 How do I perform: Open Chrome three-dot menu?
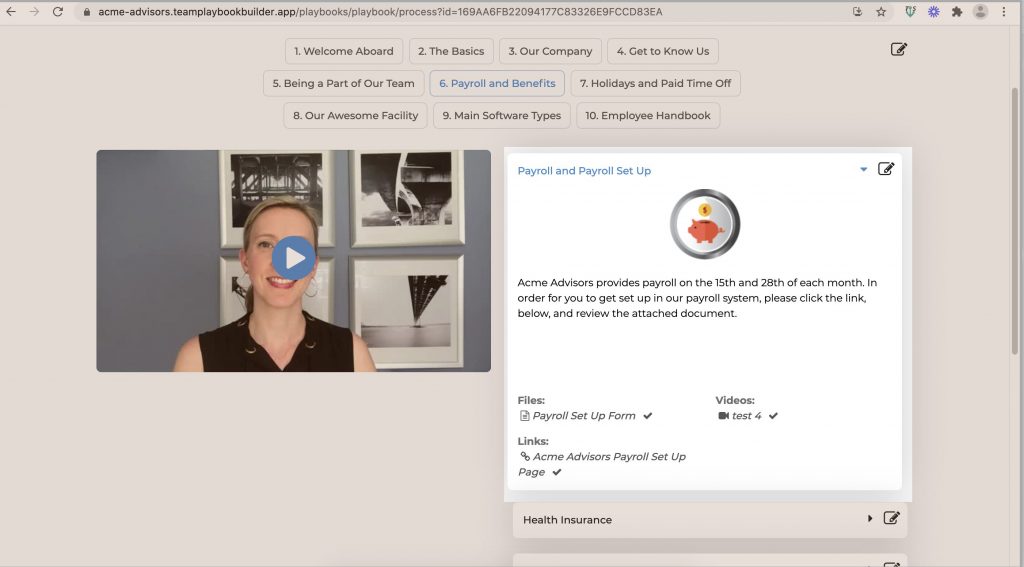(1004, 12)
